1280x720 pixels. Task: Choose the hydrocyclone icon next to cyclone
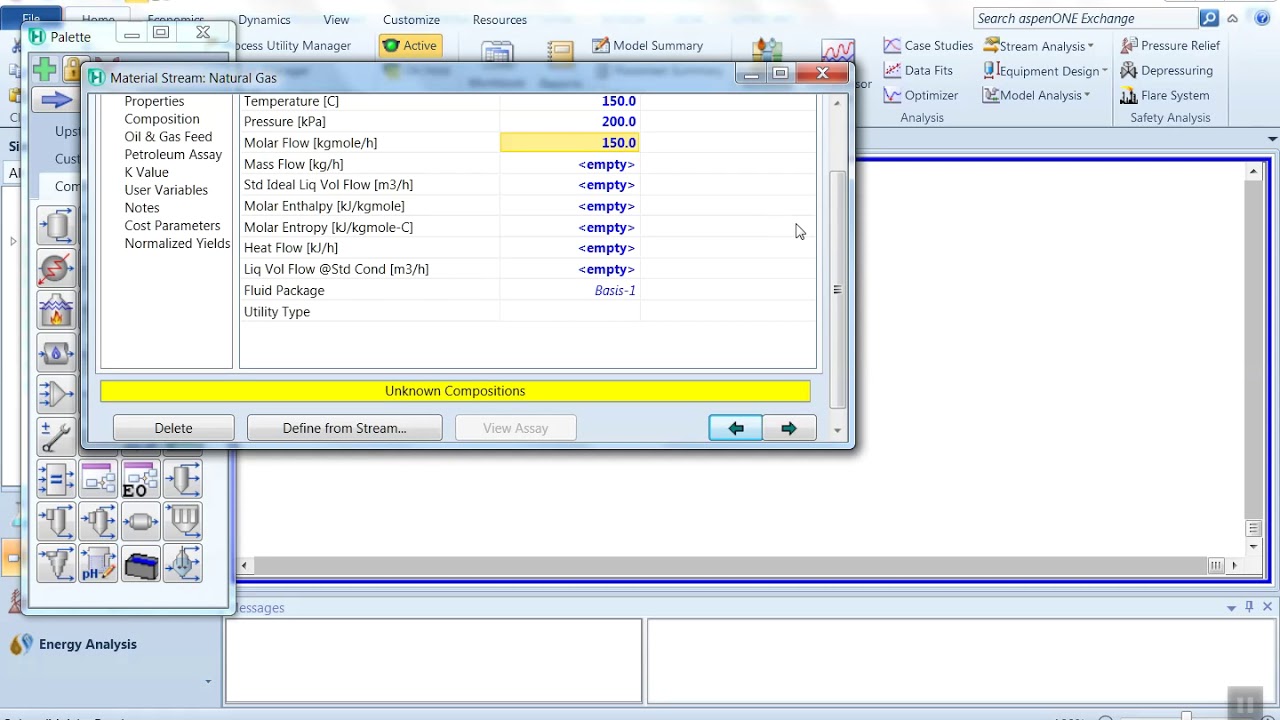[x=98, y=521]
